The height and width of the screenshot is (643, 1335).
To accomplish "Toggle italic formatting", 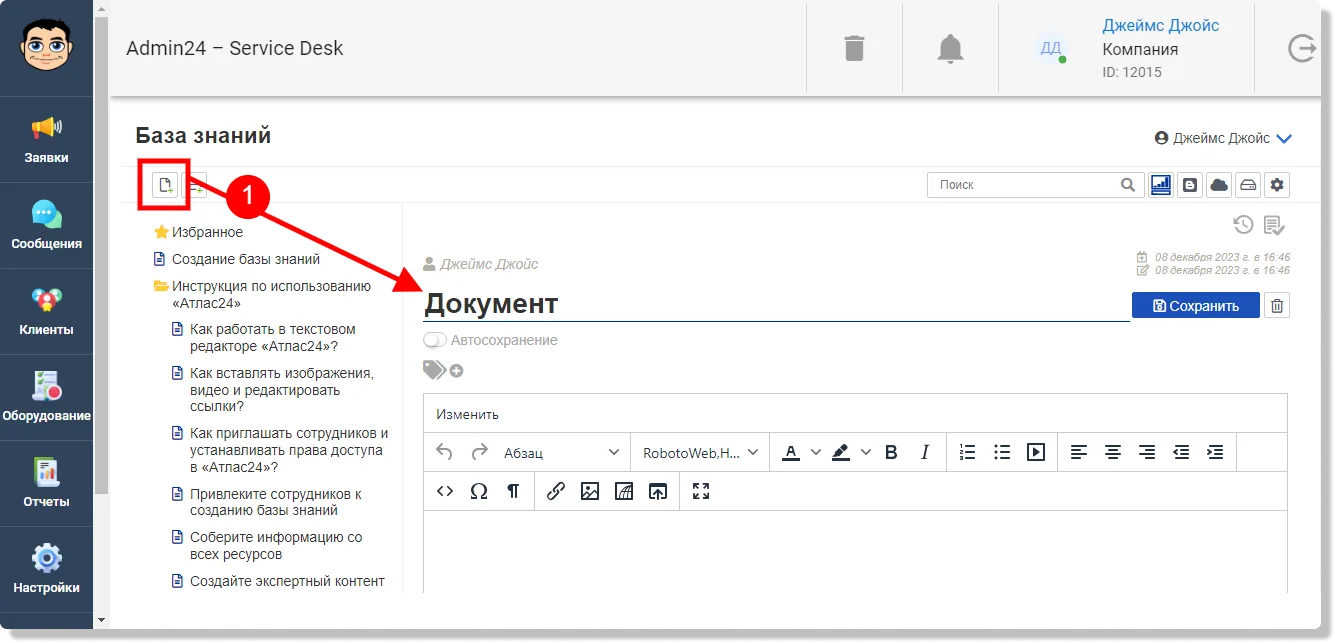I will click(x=925, y=452).
